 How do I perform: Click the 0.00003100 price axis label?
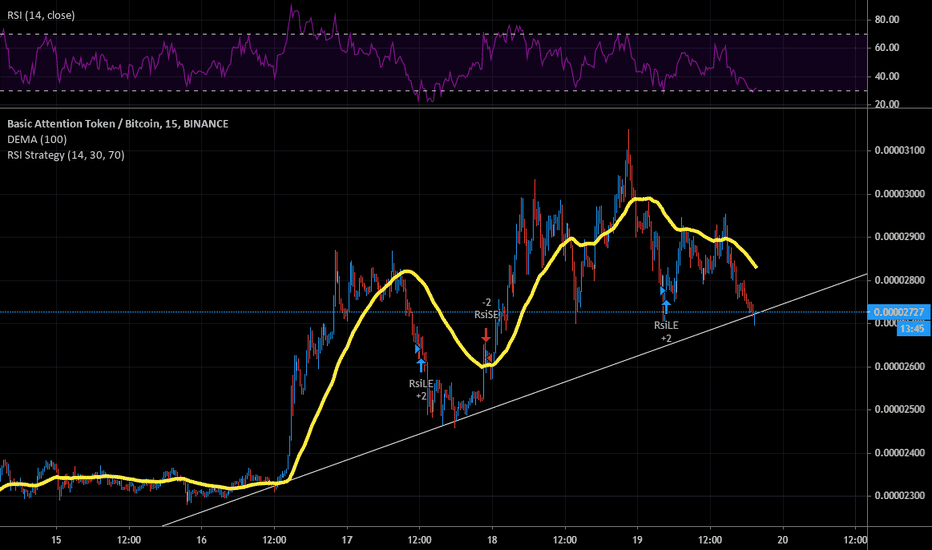pyautogui.click(x=899, y=150)
